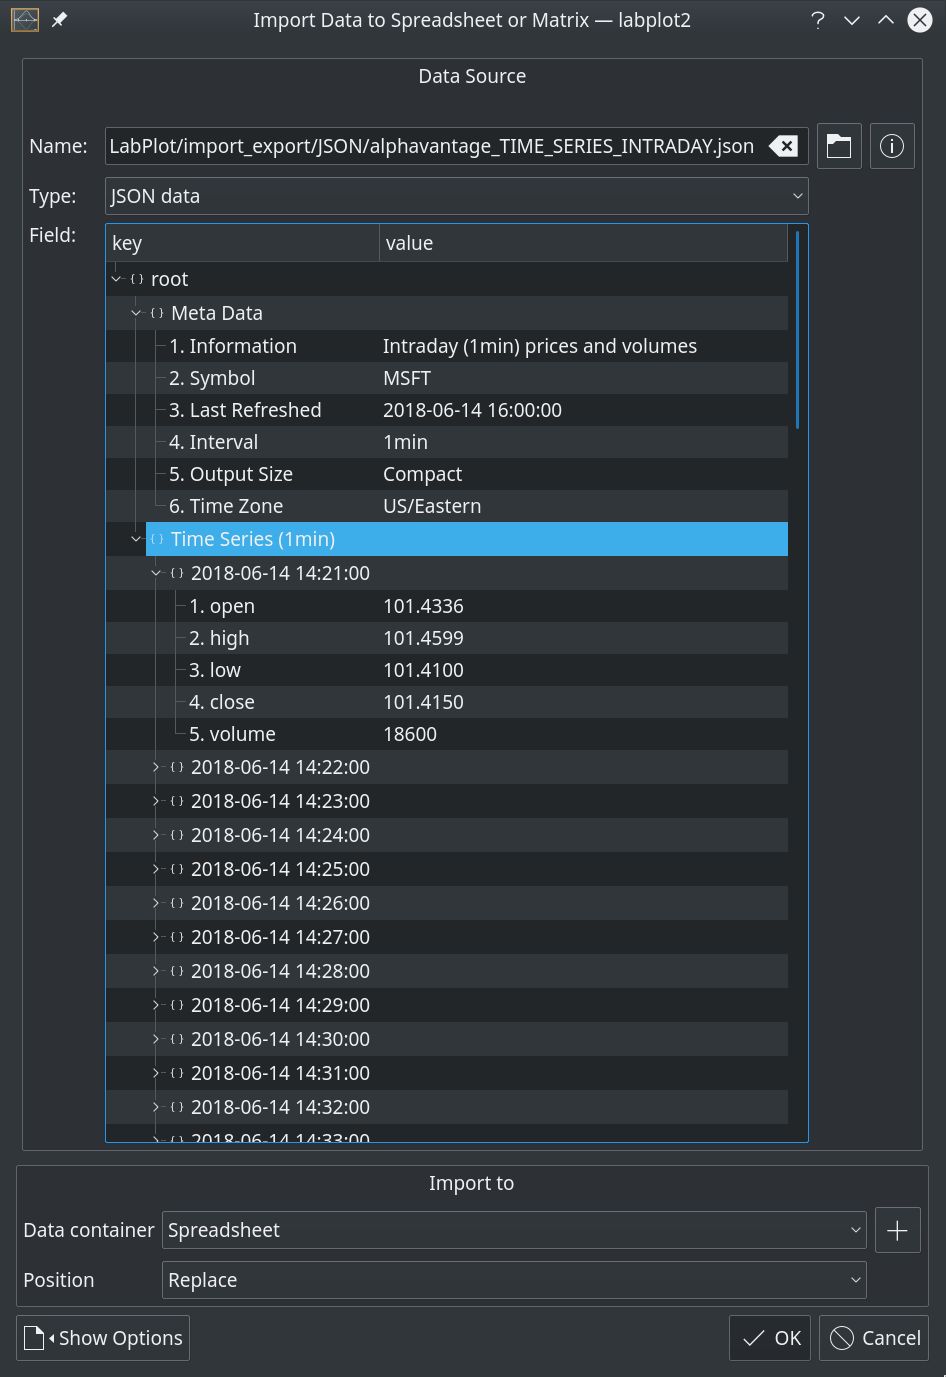946x1377 pixels.
Task: Click the LabPlot application icon in the titlebar
Action: [x=23, y=19]
